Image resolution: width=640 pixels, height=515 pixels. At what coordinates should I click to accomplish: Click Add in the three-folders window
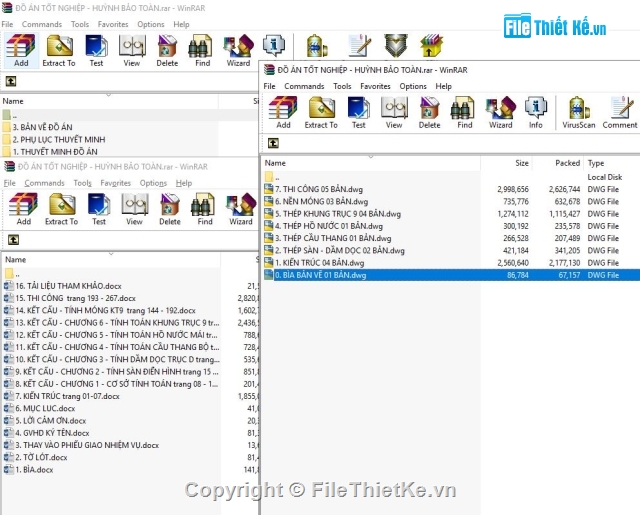[21, 51]
